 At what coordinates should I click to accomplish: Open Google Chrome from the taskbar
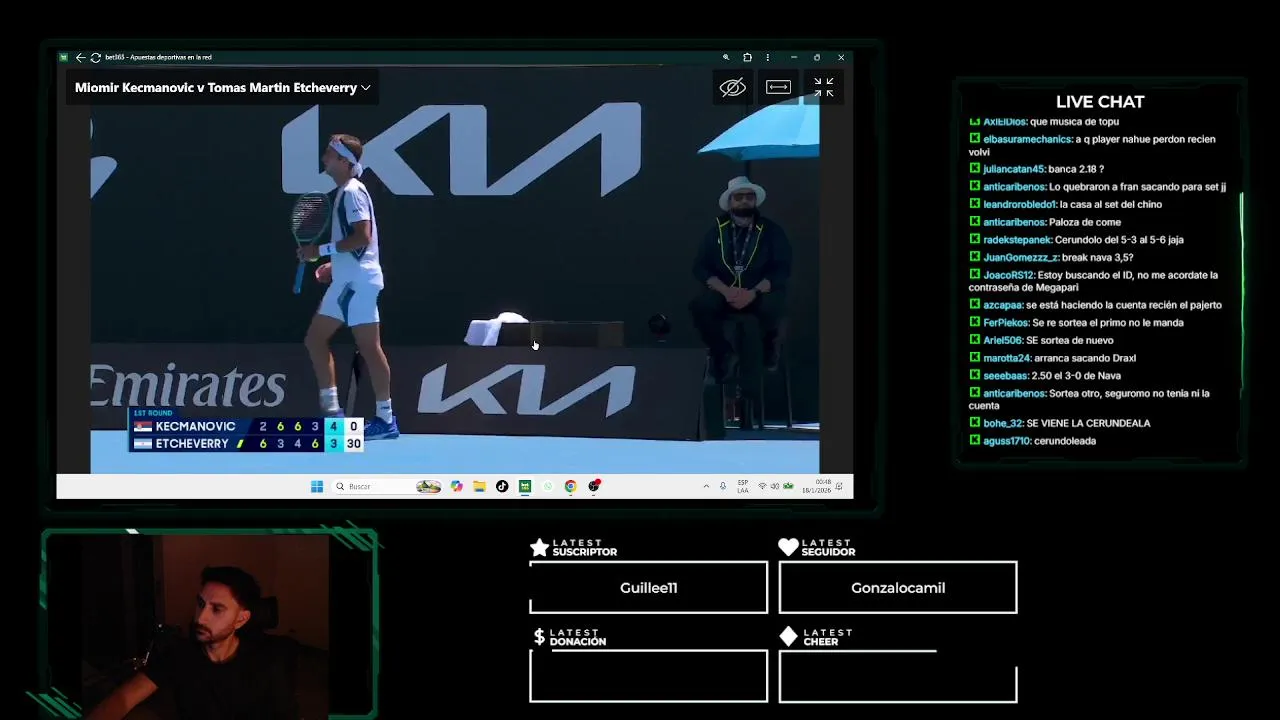pos(570,486)
